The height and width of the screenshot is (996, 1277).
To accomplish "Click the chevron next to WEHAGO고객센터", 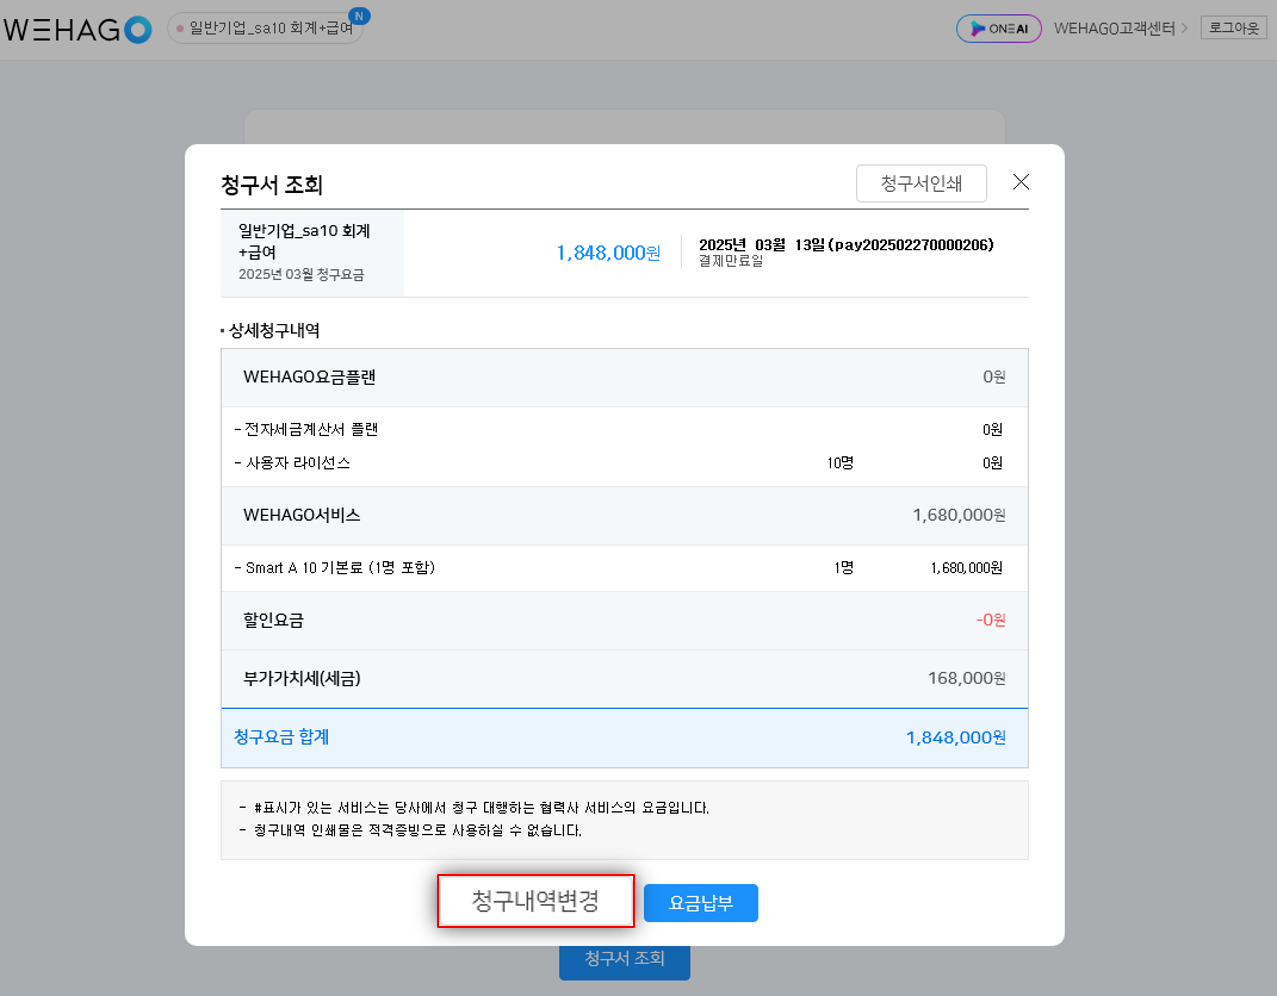I will tap(1184, 28).
